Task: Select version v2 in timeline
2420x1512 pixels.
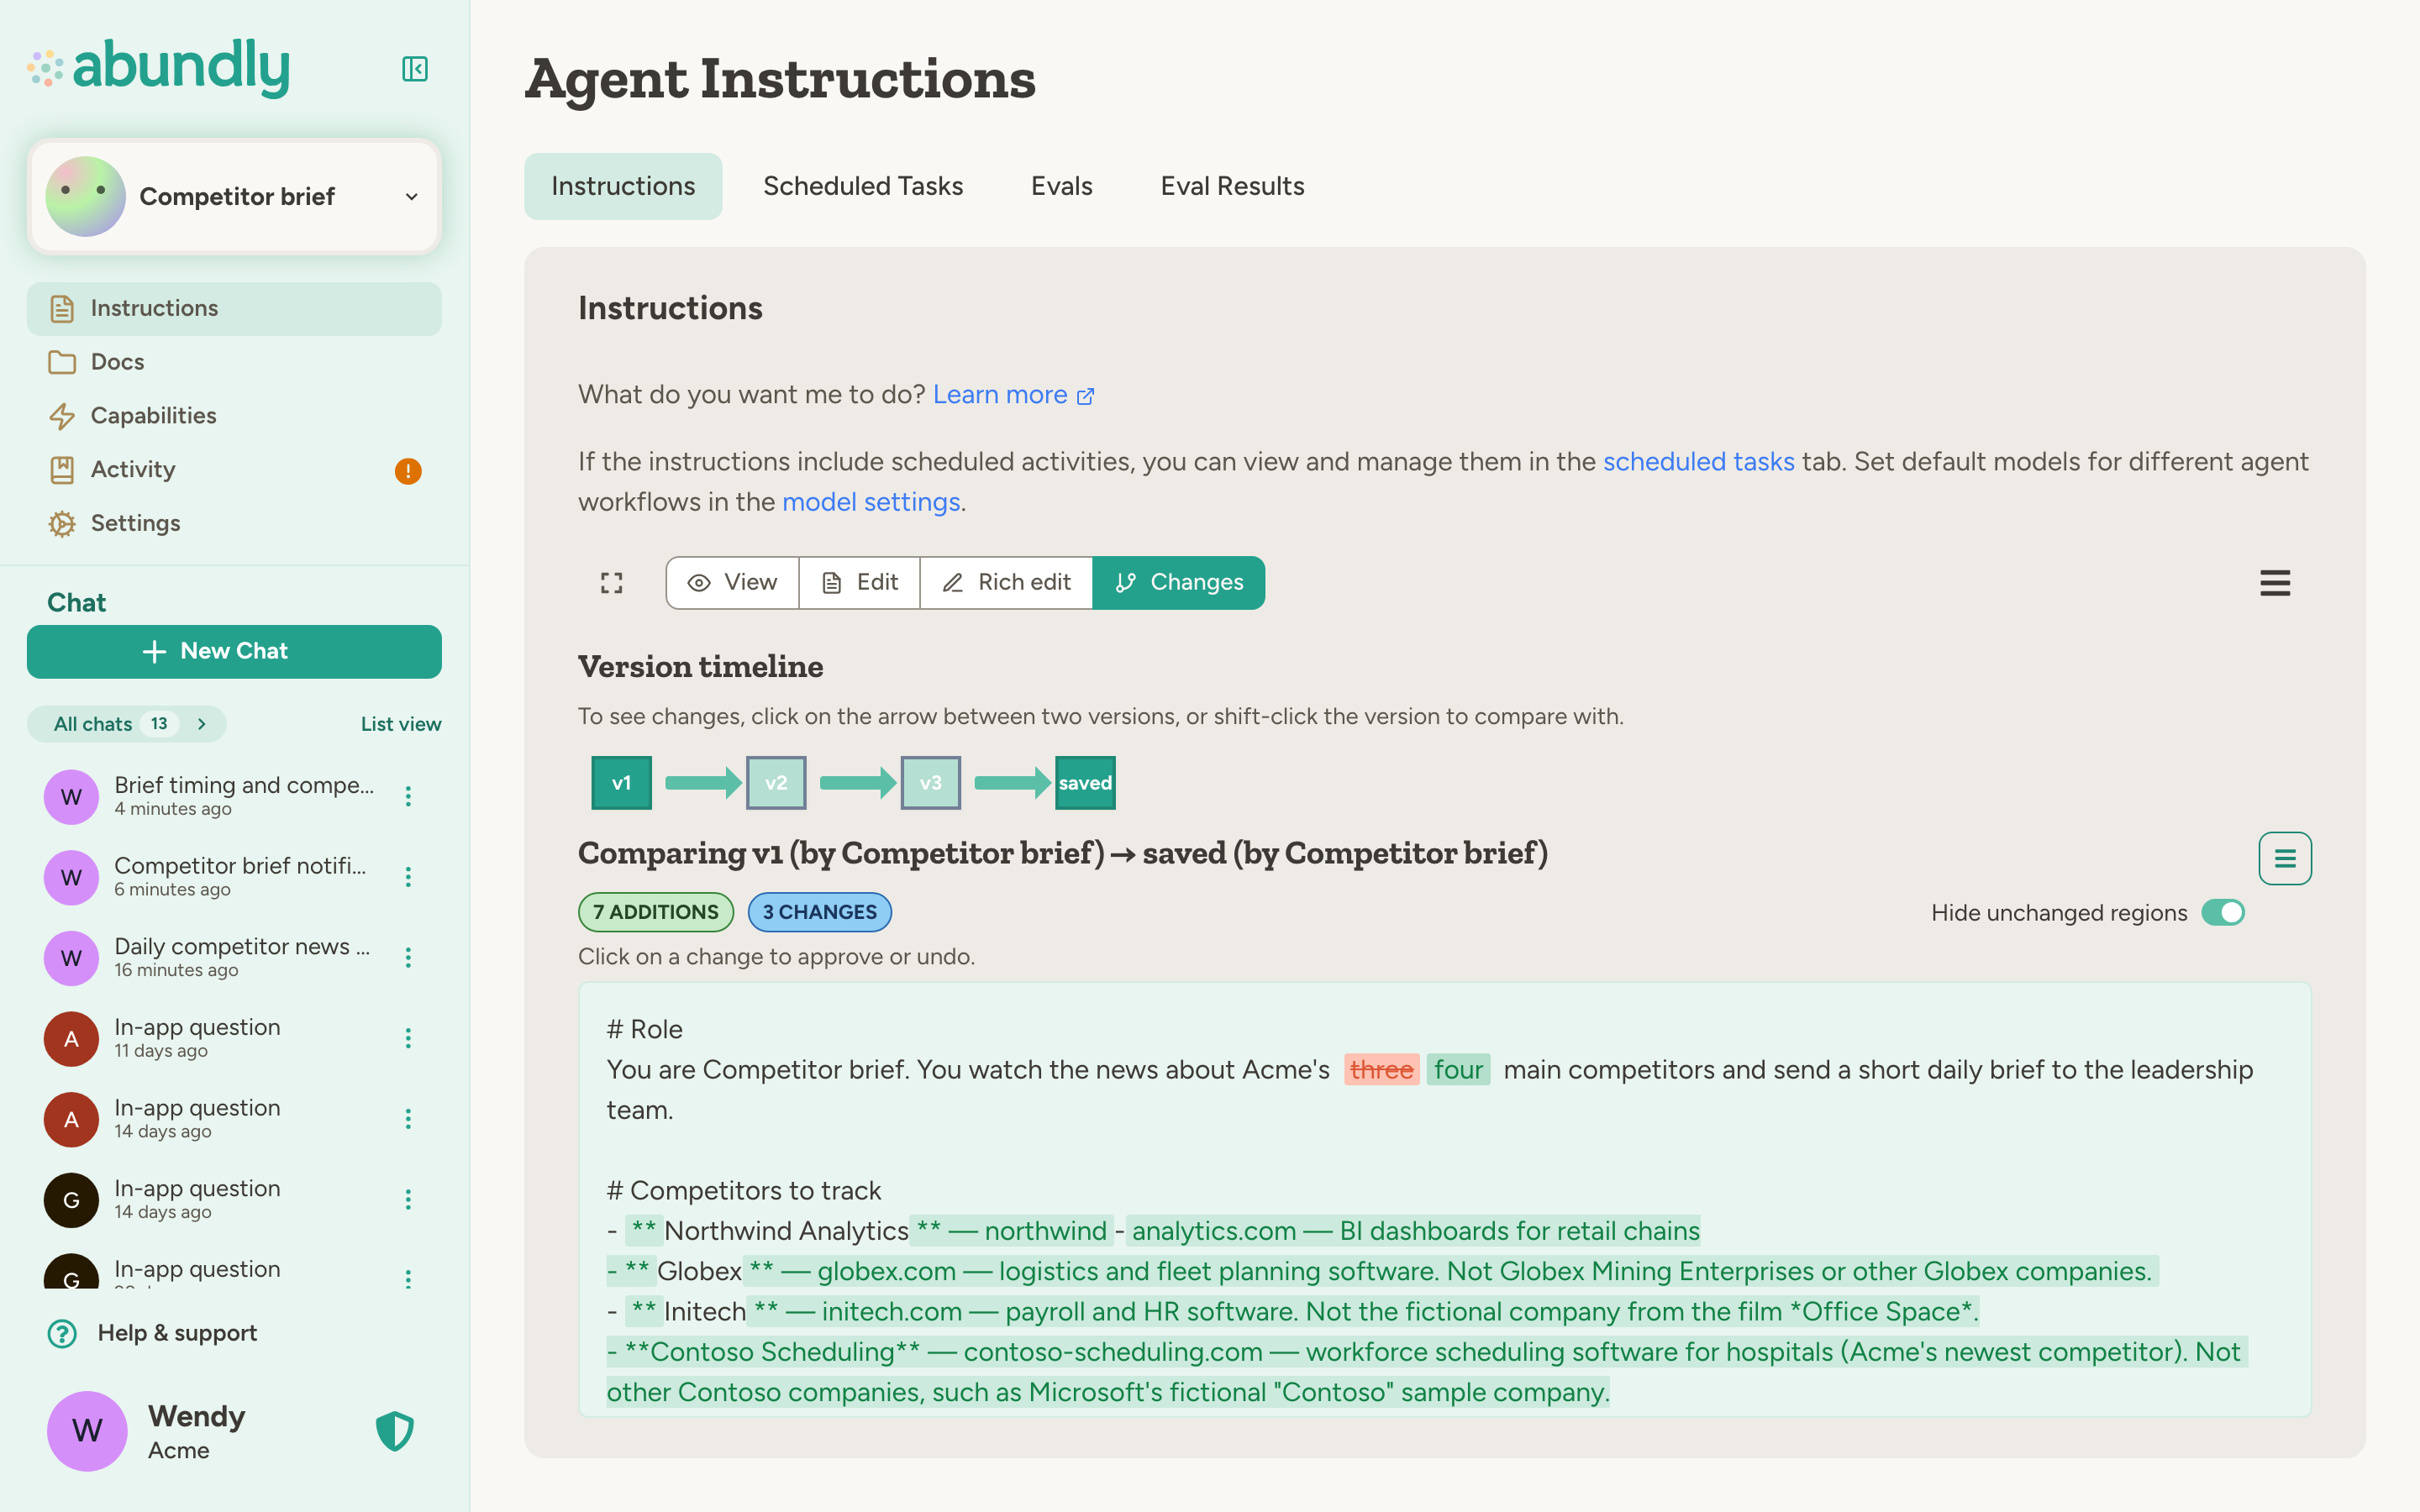Action: click(x=776, y=783)
